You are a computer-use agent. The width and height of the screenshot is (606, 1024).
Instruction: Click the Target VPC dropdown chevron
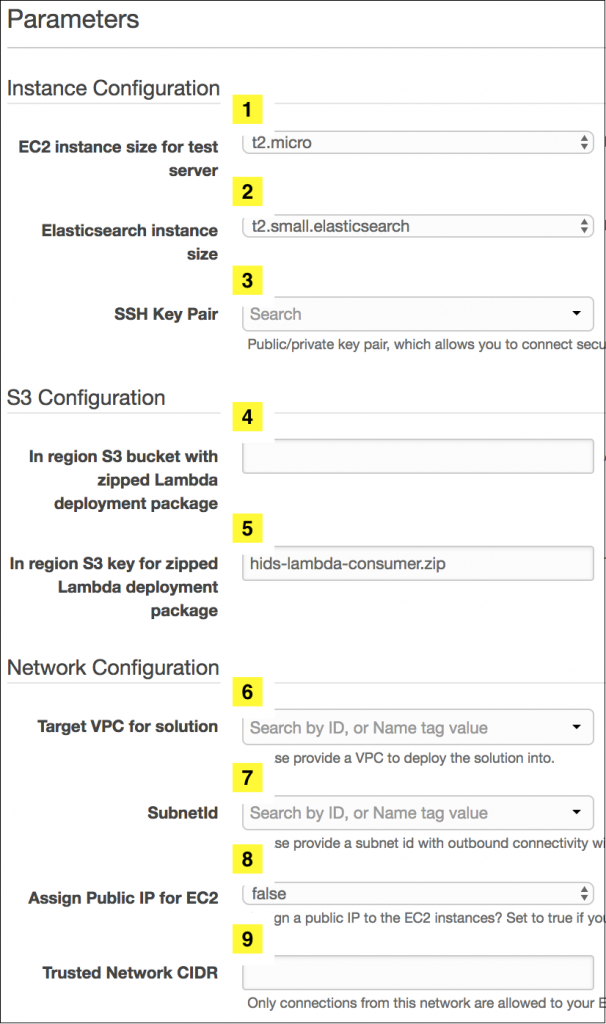pyautogui.click(x=578, y=727)
